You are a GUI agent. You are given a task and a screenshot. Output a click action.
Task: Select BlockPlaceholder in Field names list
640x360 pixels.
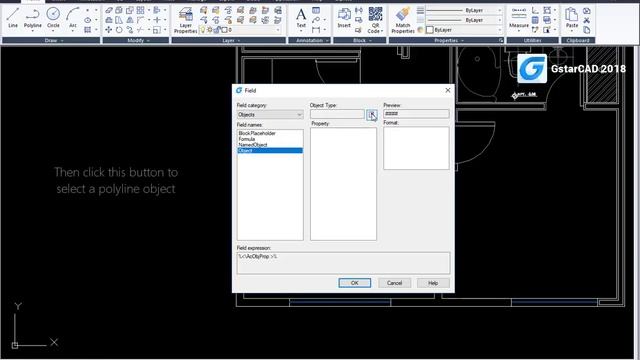click(257, 133)
